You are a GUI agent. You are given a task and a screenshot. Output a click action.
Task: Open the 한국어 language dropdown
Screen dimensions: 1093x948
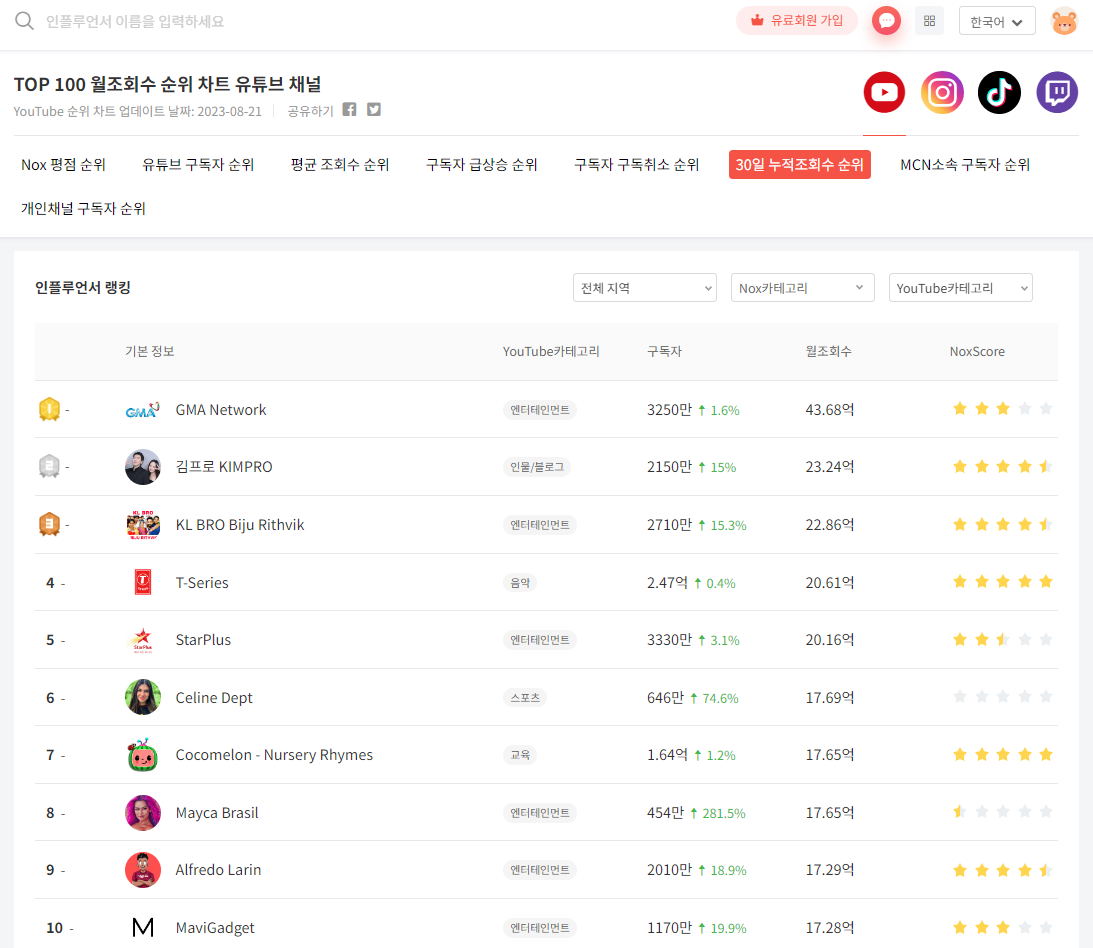pyautogui.click(x=997, y=21)
